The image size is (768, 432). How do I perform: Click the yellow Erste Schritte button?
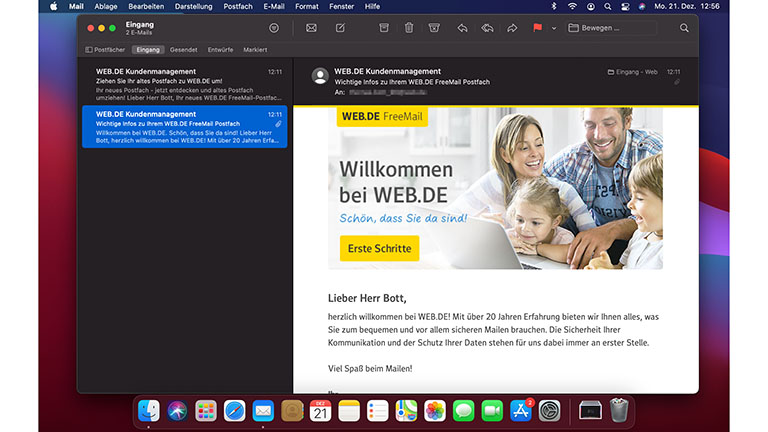tap(379, 248)
